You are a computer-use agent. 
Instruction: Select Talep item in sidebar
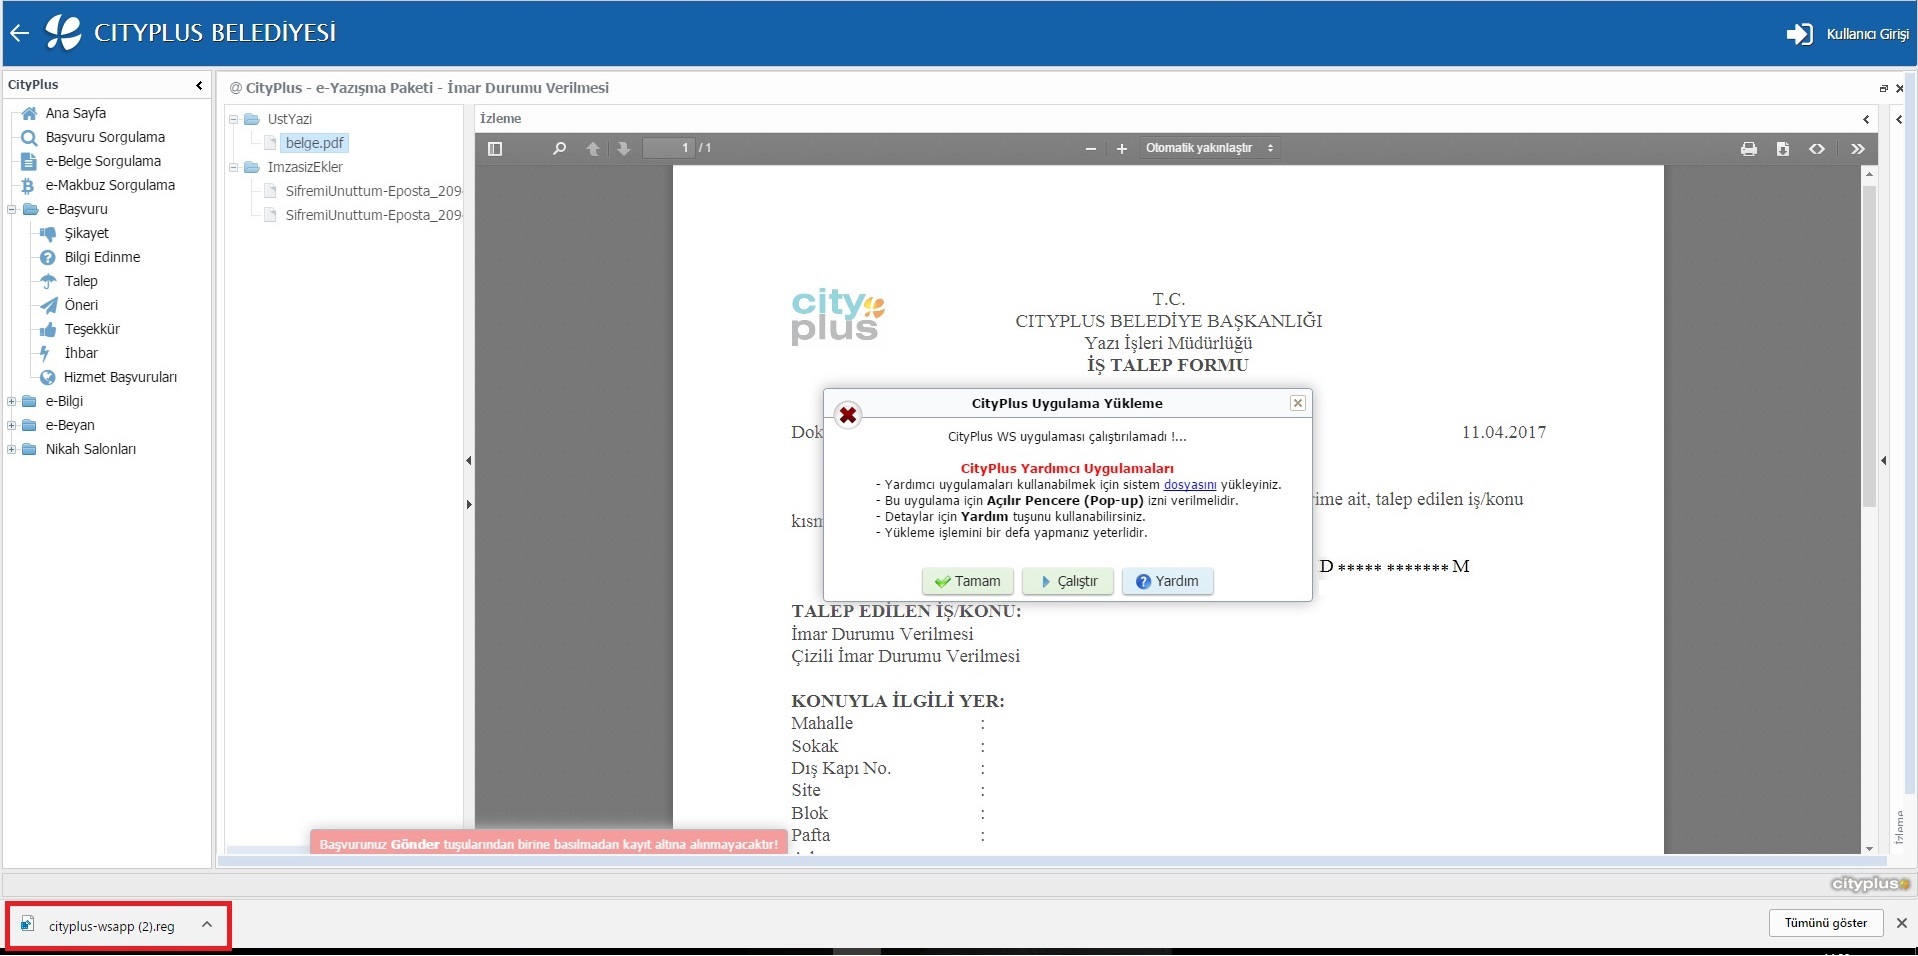(81, 281)
